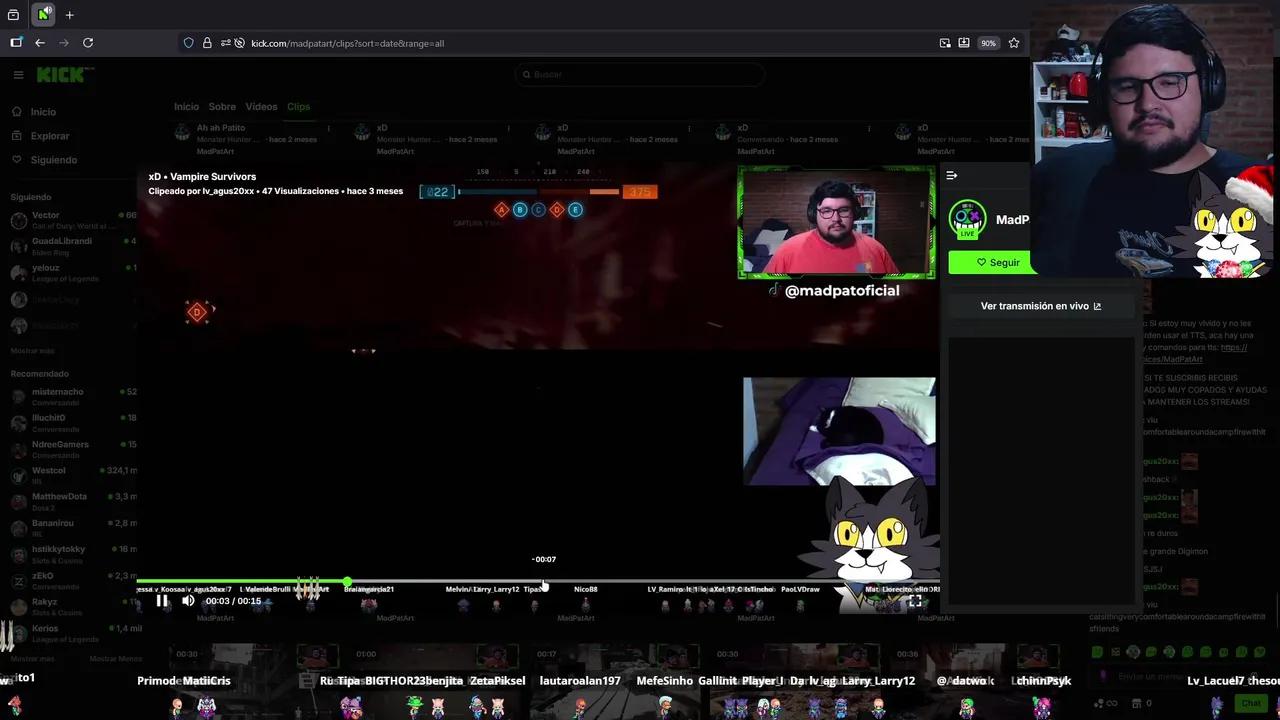Pause the clip playback
The height and width of the screenshot is (720, 1280).
pyautogui.click(x=162, y=601)
